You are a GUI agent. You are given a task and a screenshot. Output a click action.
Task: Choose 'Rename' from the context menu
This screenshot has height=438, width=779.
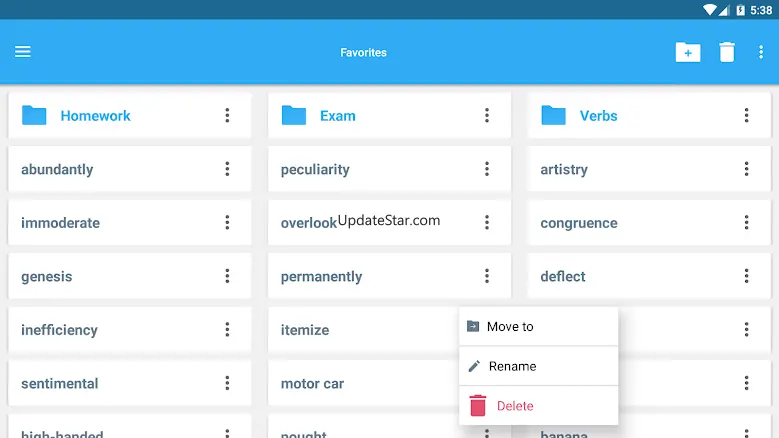(x=512, y=366)
